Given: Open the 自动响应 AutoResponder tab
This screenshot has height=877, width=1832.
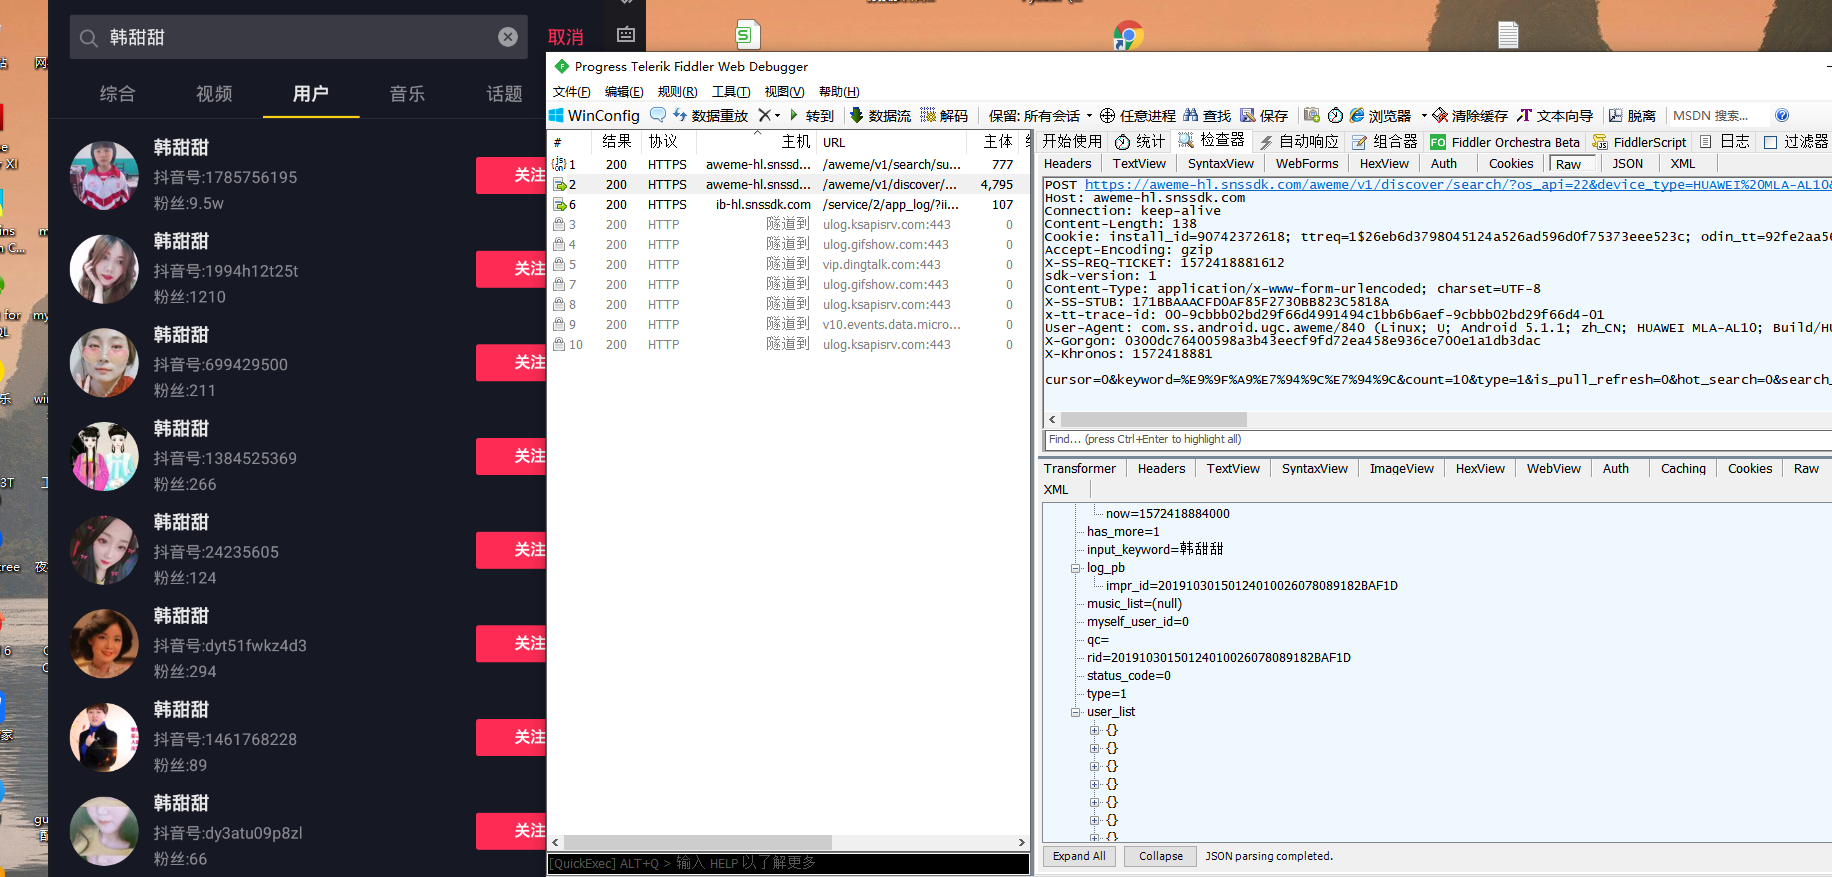Looking at the screenshot, I should (x=1299, y=142).
